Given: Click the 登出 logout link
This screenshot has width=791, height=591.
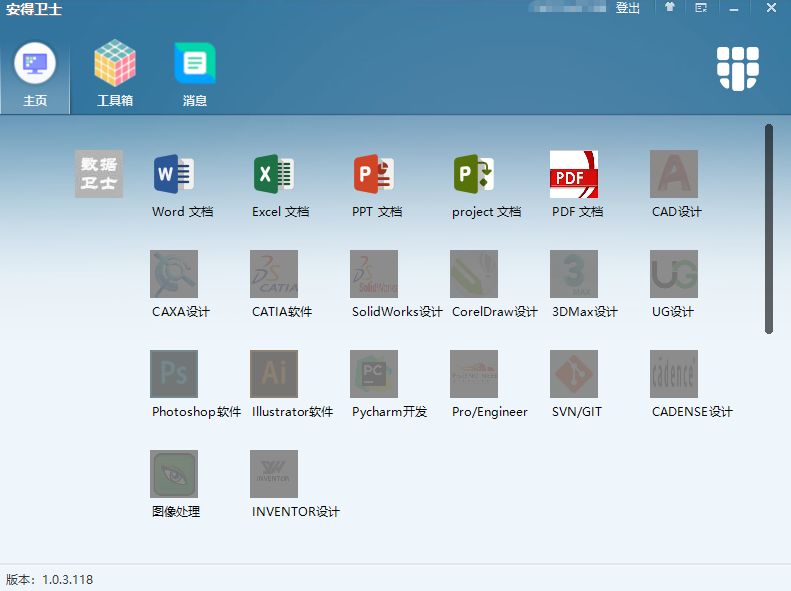Looking at the screenshot, I should (x=628, y=8).
